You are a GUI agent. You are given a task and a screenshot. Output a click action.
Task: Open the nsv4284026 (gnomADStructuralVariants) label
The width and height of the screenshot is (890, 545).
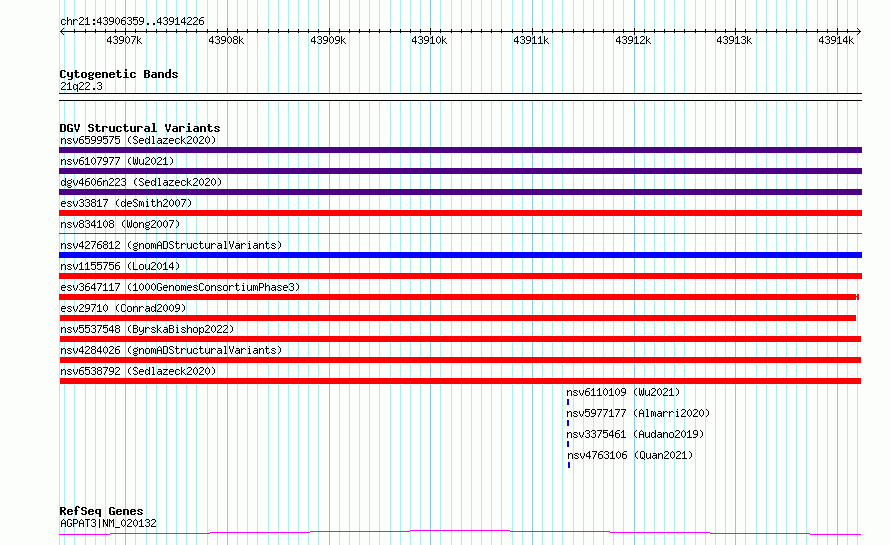click(171, 350)
